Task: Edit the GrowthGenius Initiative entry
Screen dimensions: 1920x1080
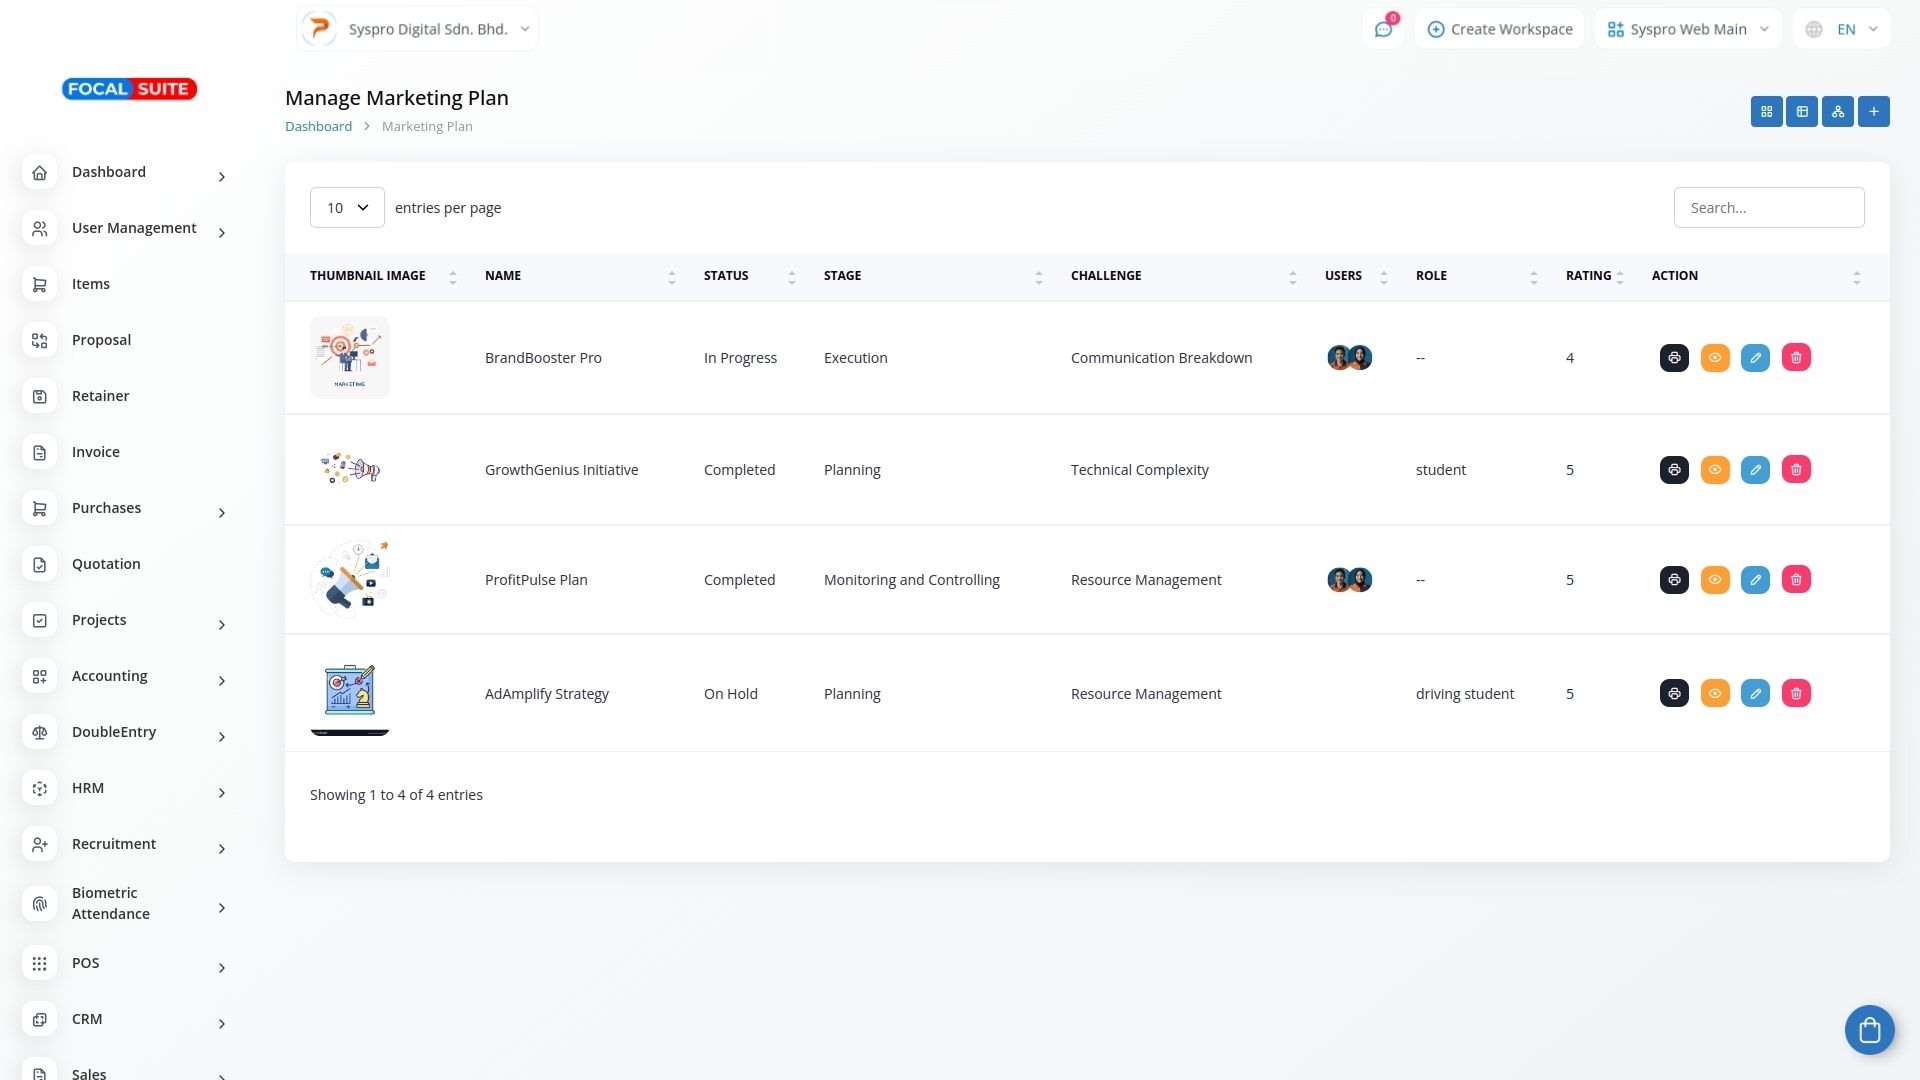Action: tap(1755, 470)
